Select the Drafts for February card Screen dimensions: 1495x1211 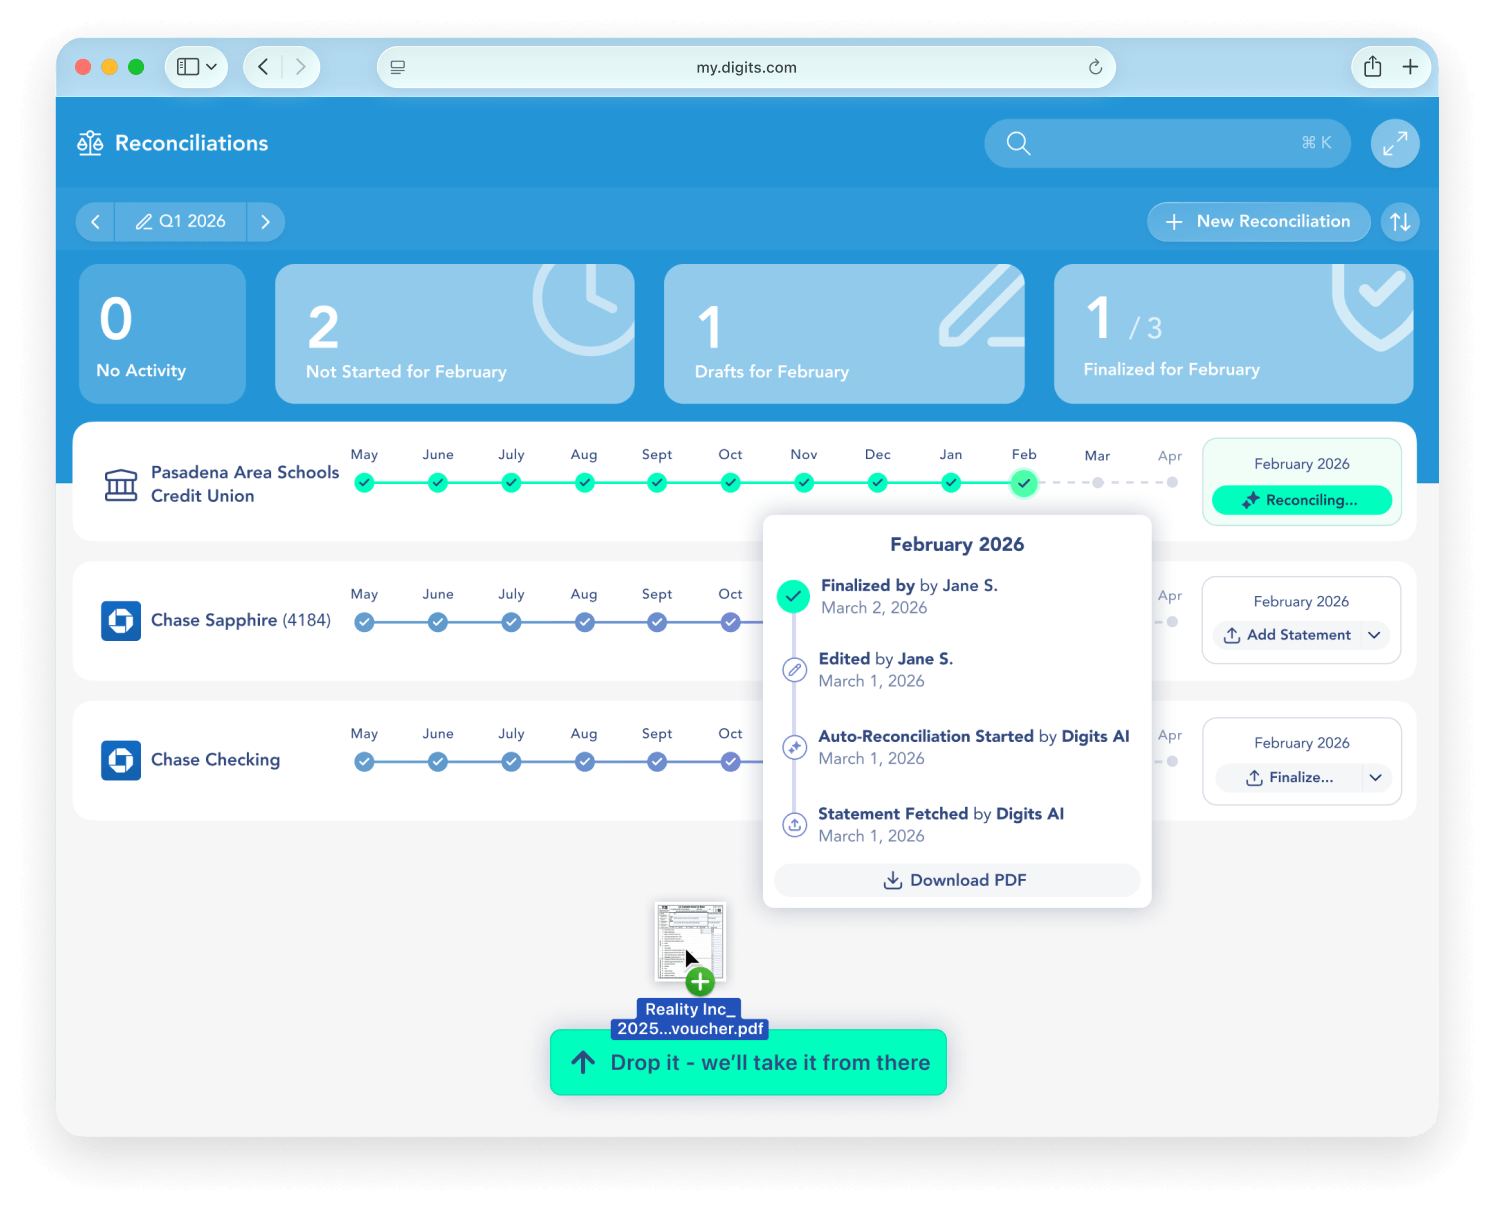click(x=843, y=334)
